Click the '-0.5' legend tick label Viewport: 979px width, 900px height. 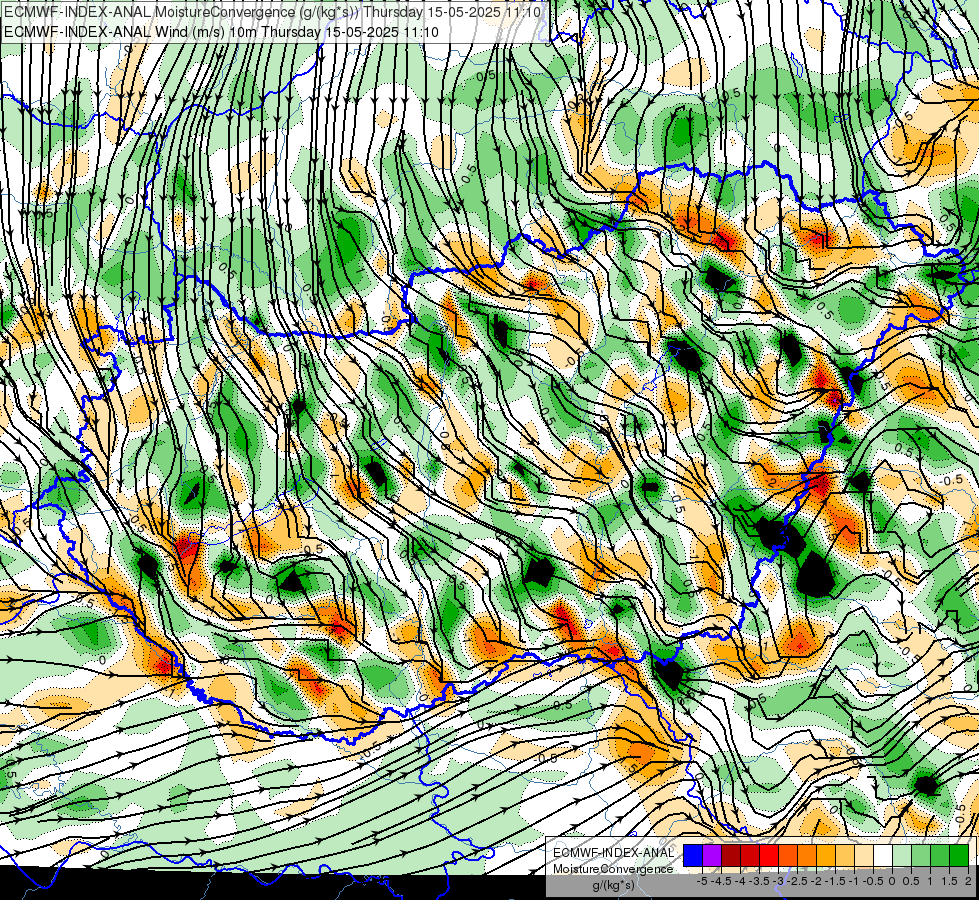click(x=873, y=881)
